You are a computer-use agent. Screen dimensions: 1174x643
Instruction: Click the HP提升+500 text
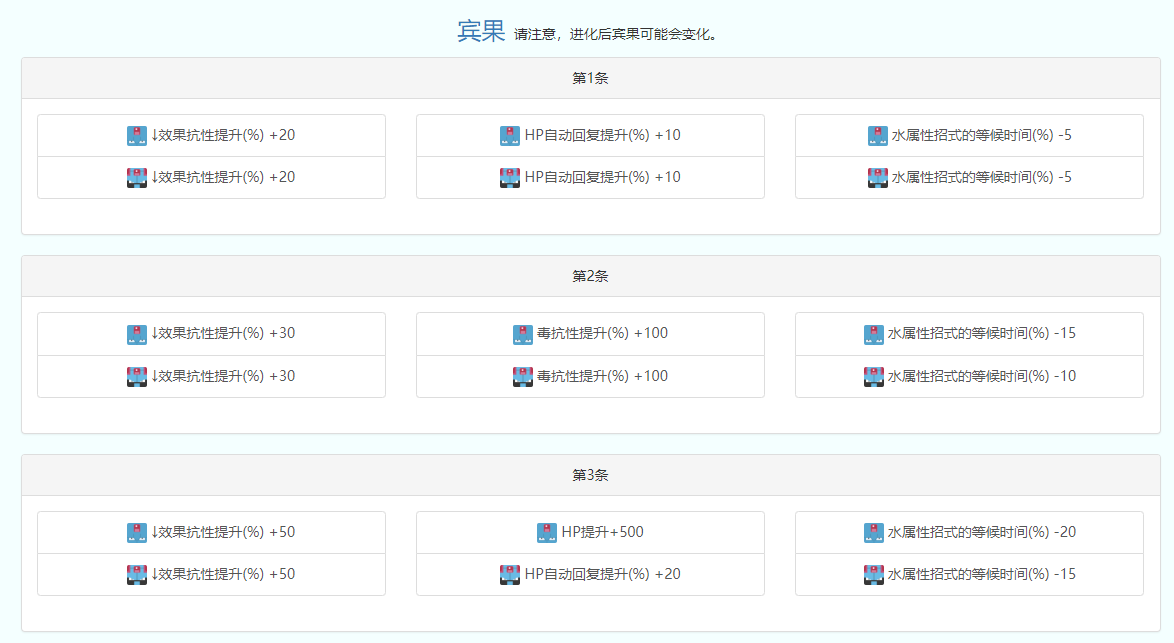(x=602, y=532)
